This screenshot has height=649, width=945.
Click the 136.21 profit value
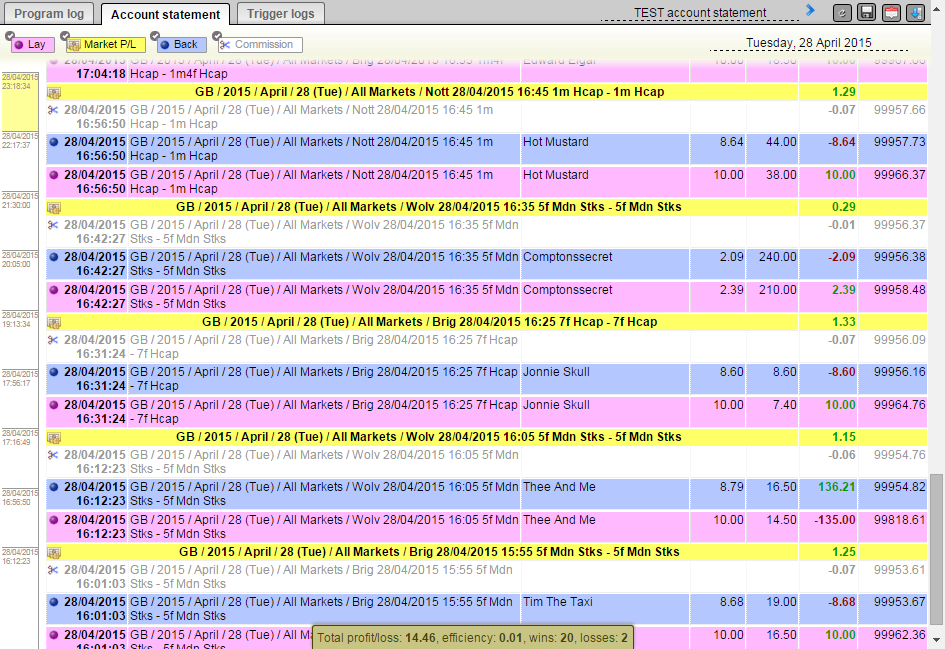coord(836,487)
